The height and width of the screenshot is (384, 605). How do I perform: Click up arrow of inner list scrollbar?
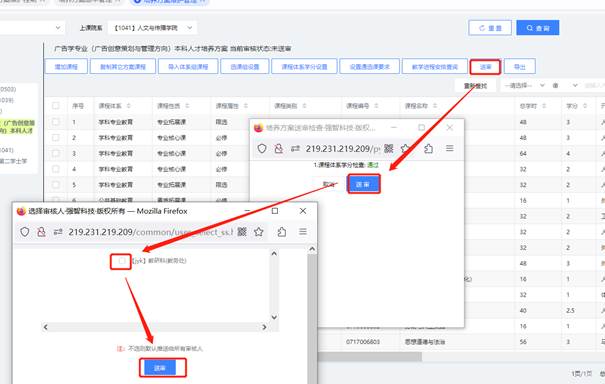click(274, 254)
